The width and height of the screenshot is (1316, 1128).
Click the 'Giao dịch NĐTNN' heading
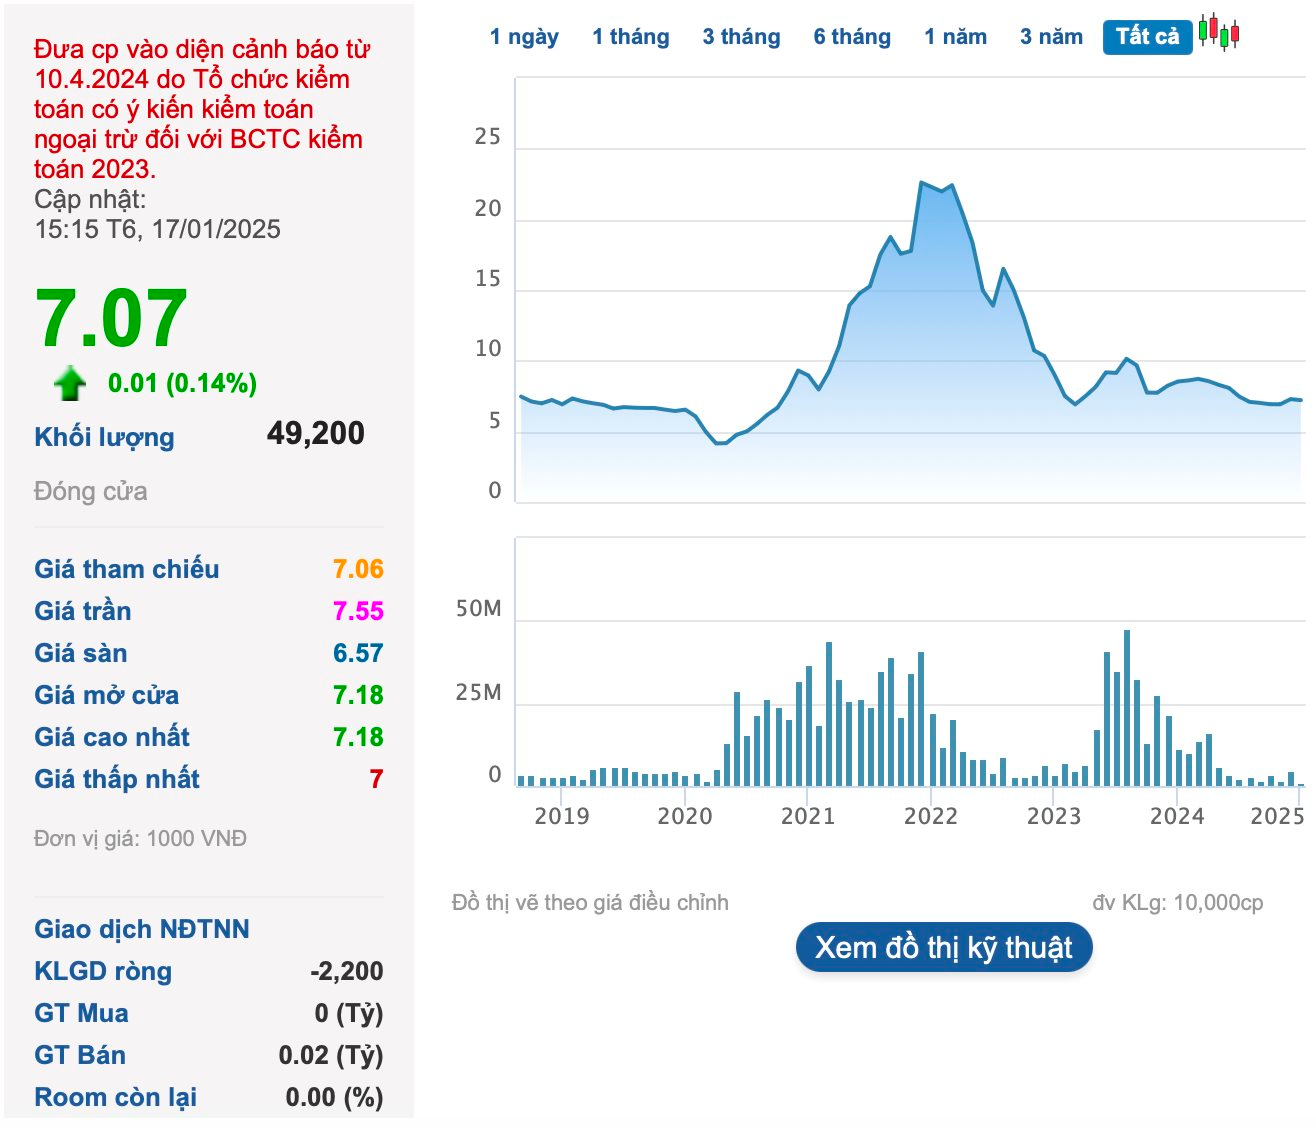[142, 929]
